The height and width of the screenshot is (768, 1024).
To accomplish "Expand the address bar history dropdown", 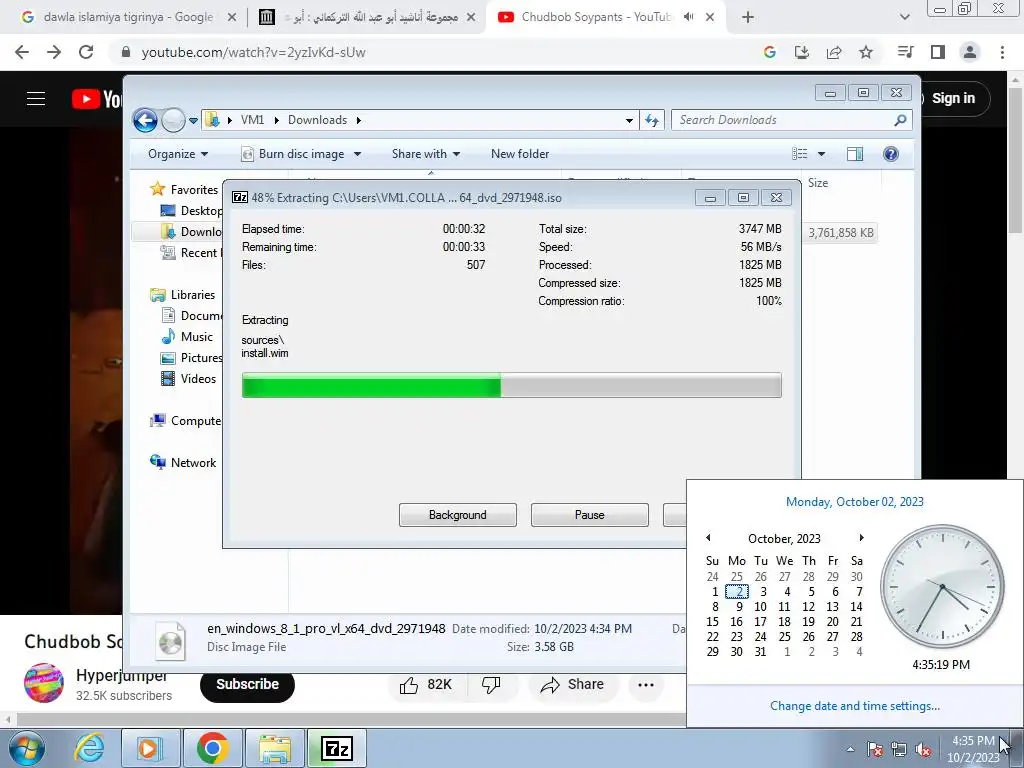I will pos(629,120).
